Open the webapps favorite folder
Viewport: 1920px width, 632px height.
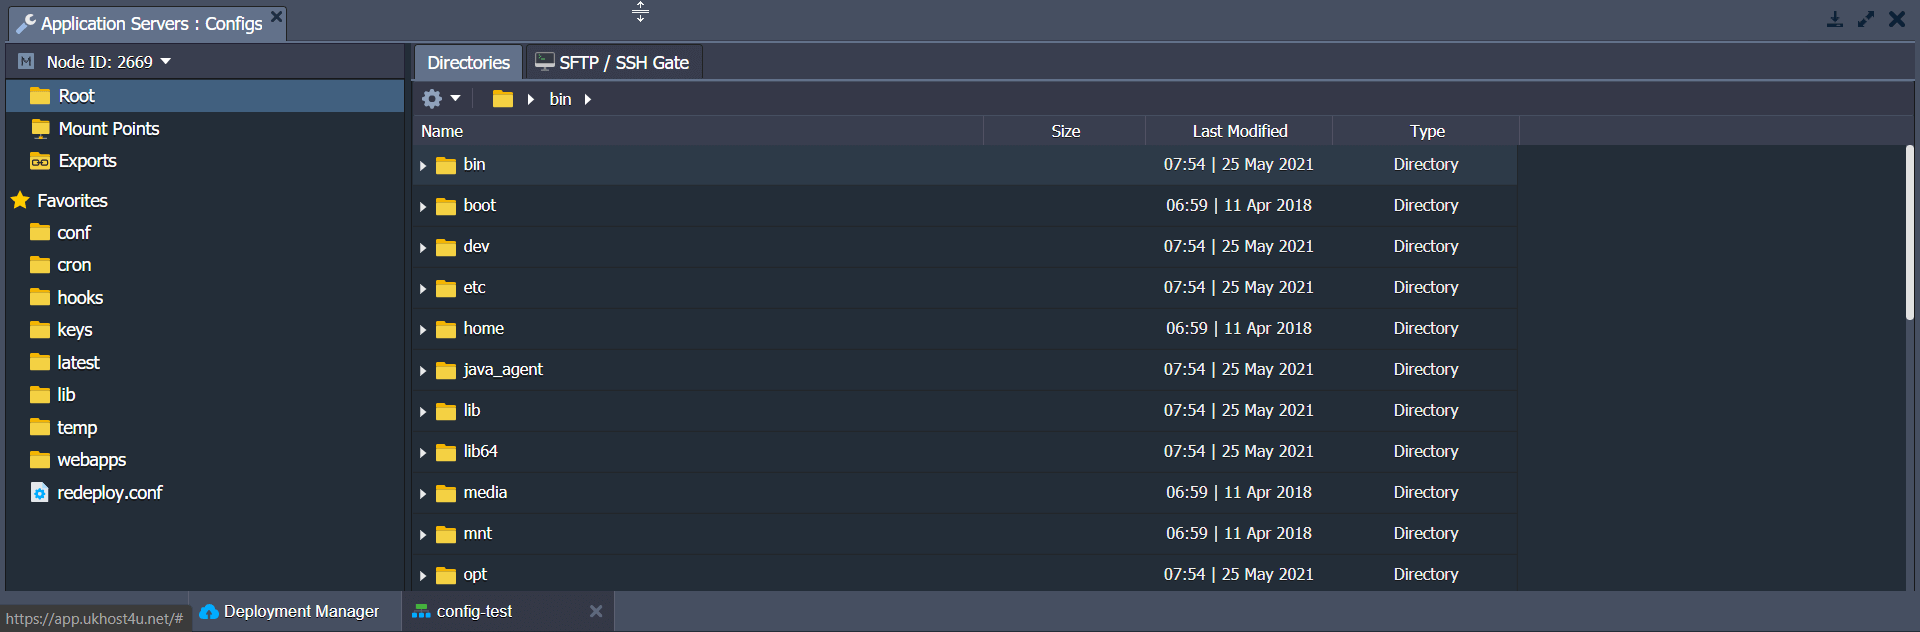91,460
